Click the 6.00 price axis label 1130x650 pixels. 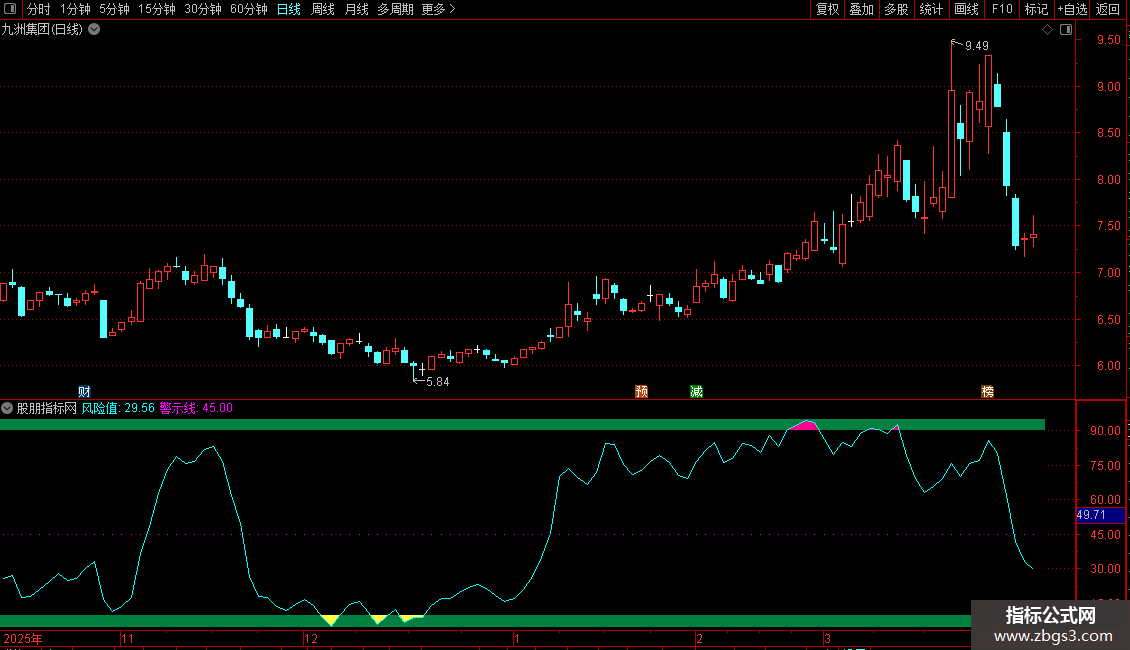click(1108, 365)
